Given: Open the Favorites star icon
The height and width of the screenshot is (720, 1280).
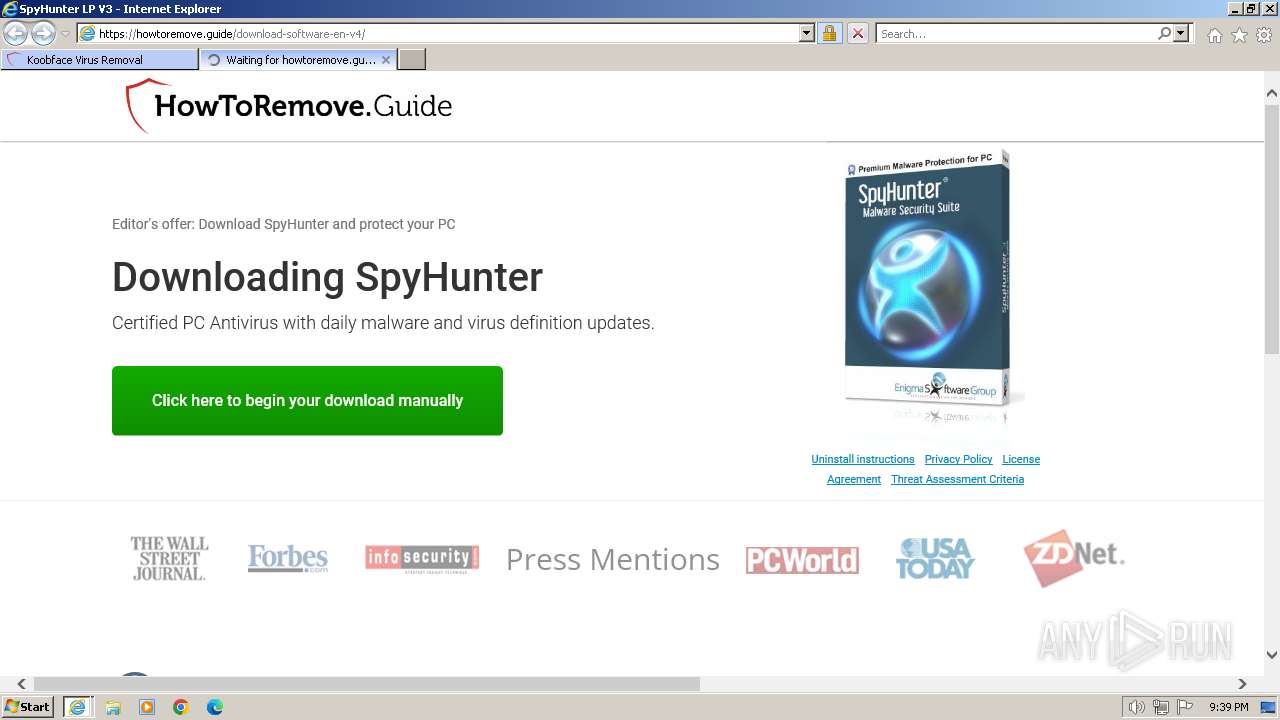Looking at the screenshot, I should tap(1239, 34).
